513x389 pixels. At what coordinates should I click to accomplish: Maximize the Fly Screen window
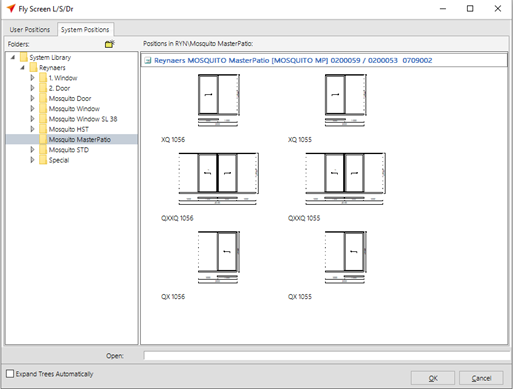[470, 9]
